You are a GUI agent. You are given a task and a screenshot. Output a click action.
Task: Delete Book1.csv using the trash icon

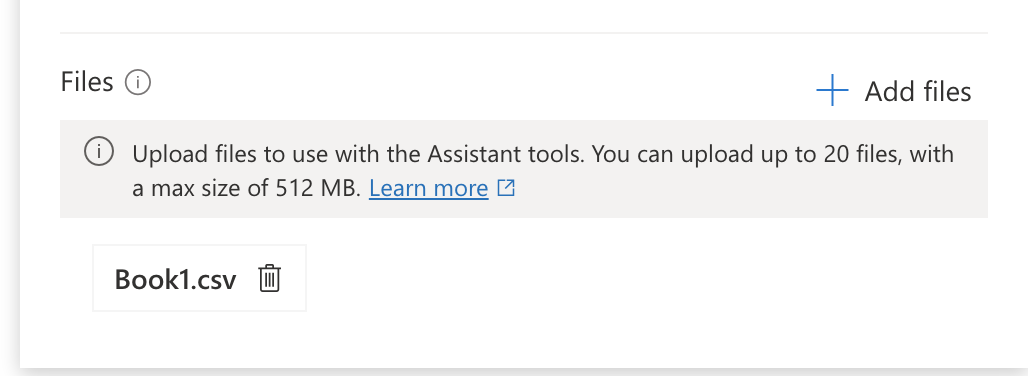pos(269,278)
